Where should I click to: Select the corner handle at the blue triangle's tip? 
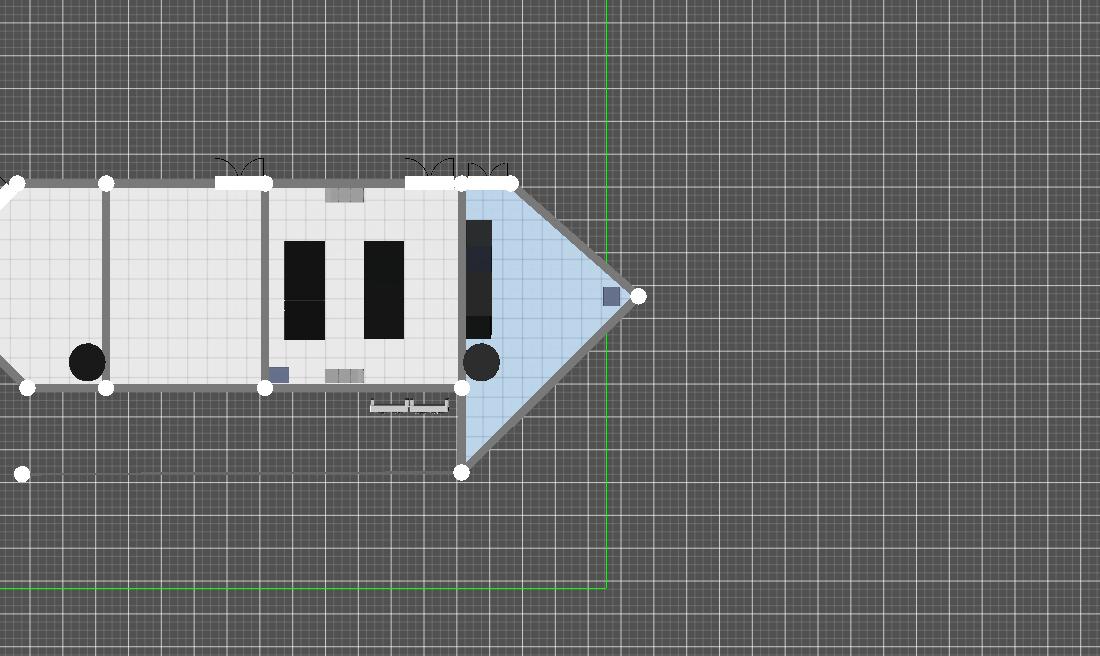pyautogui.click(x=638, y=296)
